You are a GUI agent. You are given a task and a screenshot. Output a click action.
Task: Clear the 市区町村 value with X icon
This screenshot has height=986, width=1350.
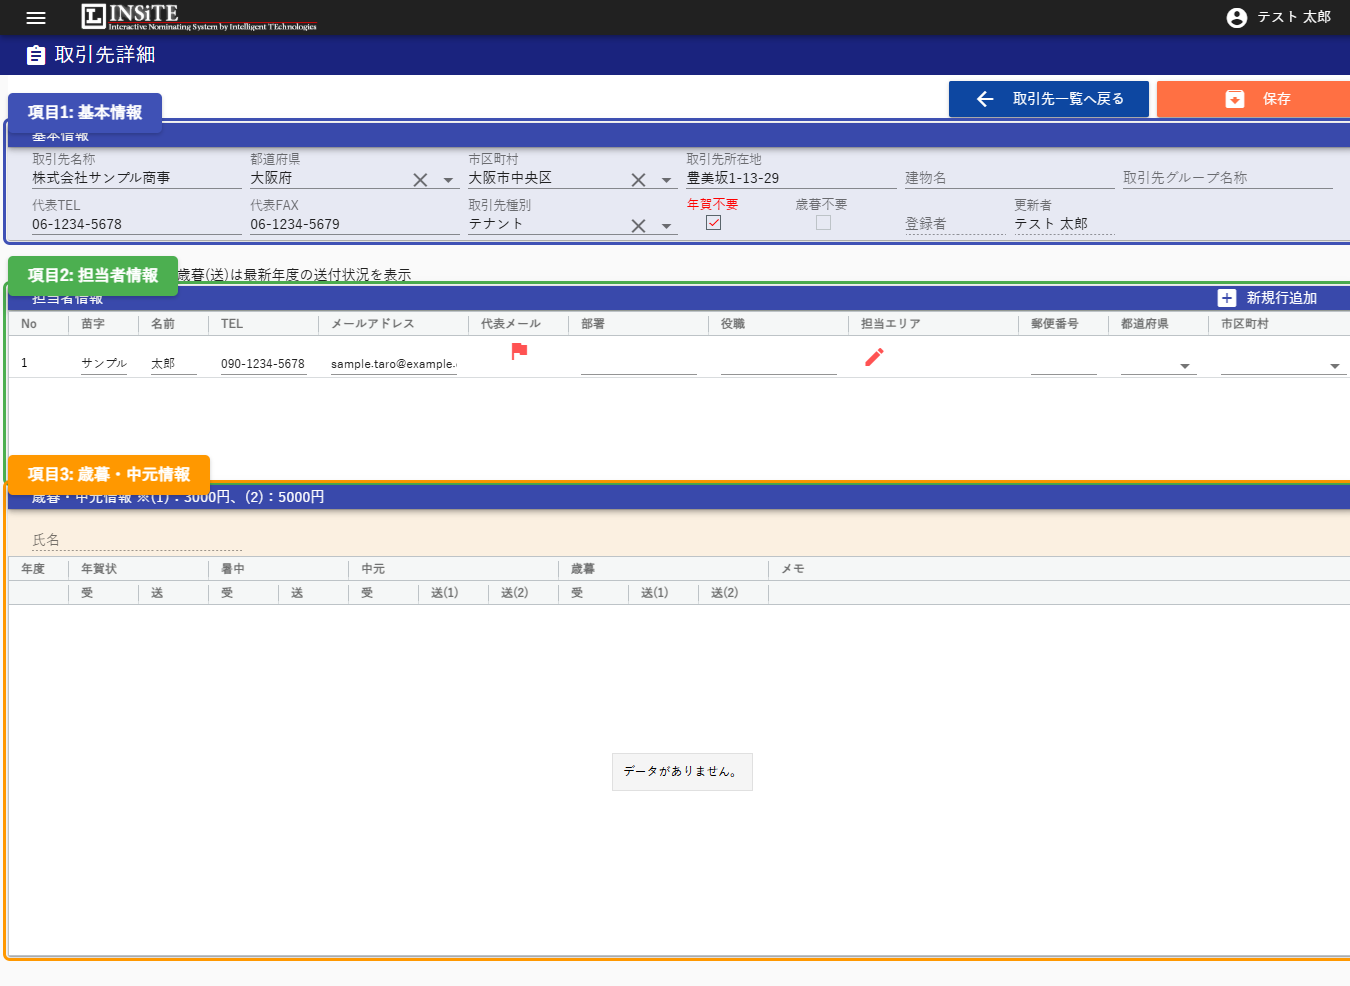[638, 180]
